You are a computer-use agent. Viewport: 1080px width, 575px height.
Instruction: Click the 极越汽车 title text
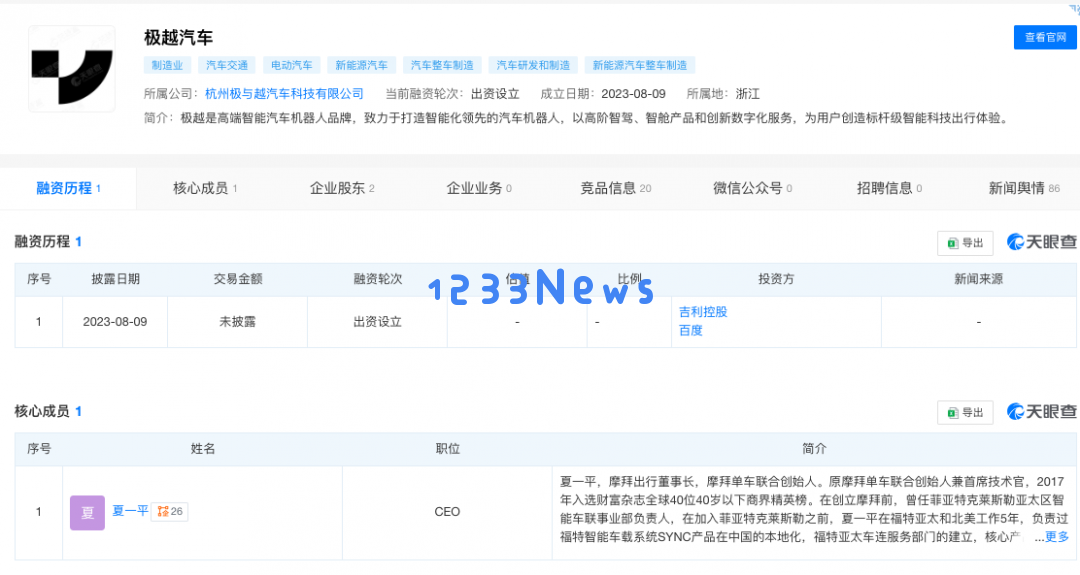[178, 37]
